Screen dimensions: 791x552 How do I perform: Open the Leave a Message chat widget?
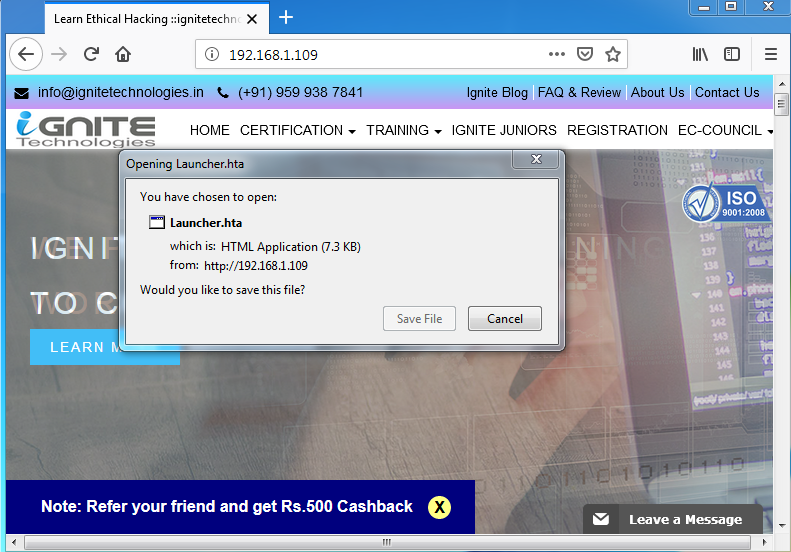pyautogui.click(x=672, y=519)
